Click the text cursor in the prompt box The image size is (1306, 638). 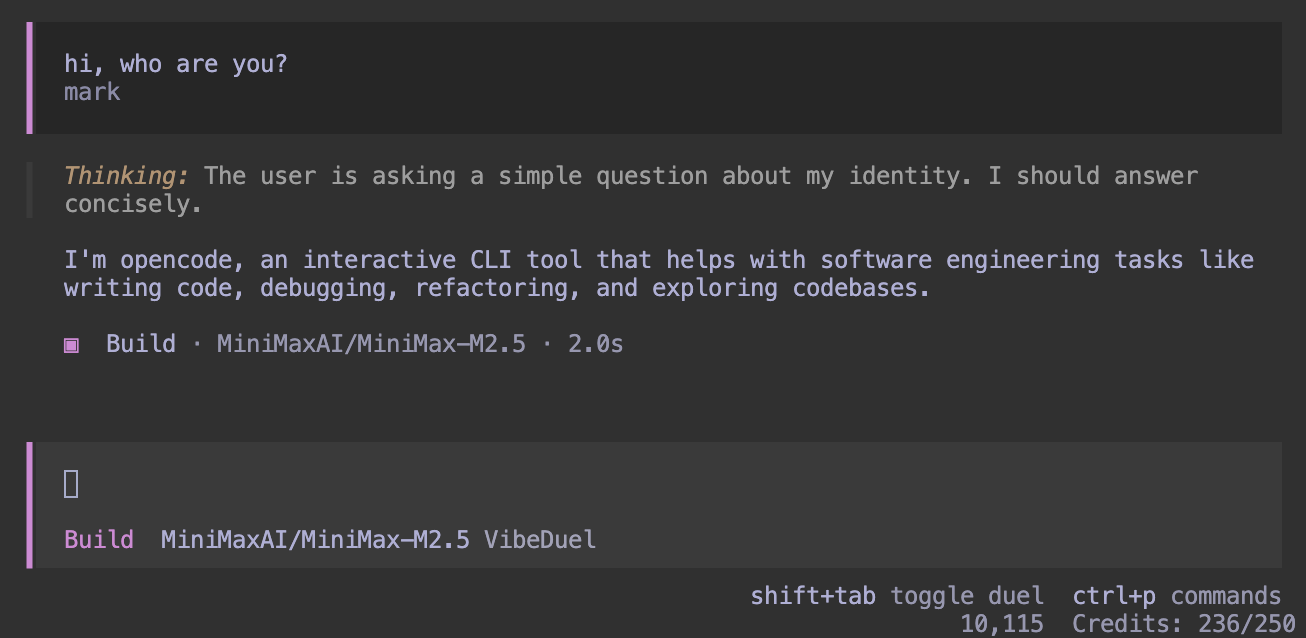(x=71, y=485)
